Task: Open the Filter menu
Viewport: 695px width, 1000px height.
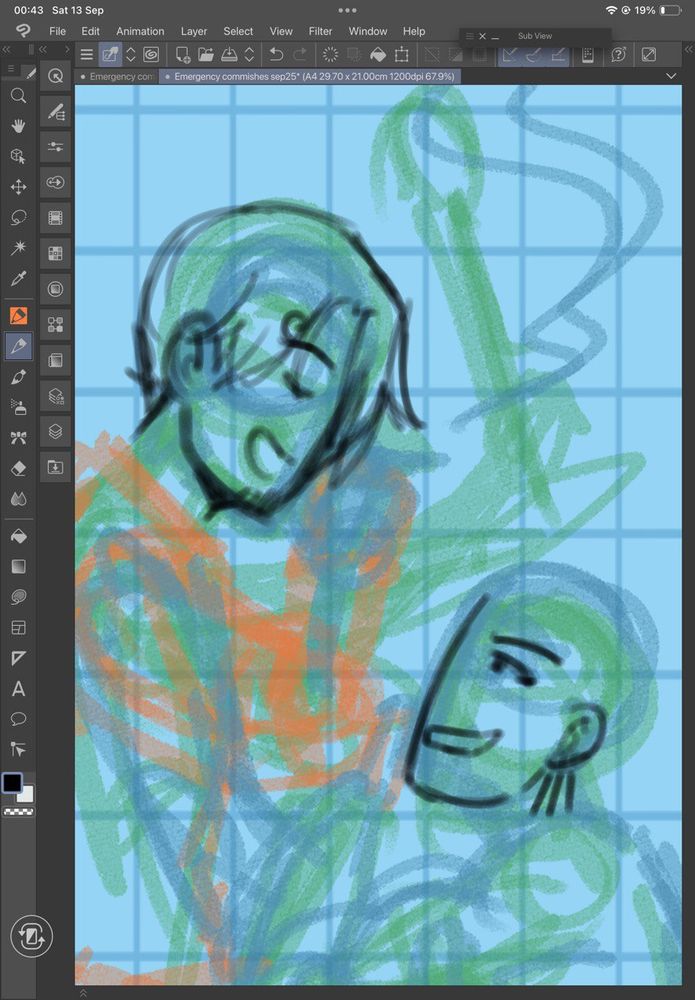Action: pyautogui.click(x=321, y=31)
